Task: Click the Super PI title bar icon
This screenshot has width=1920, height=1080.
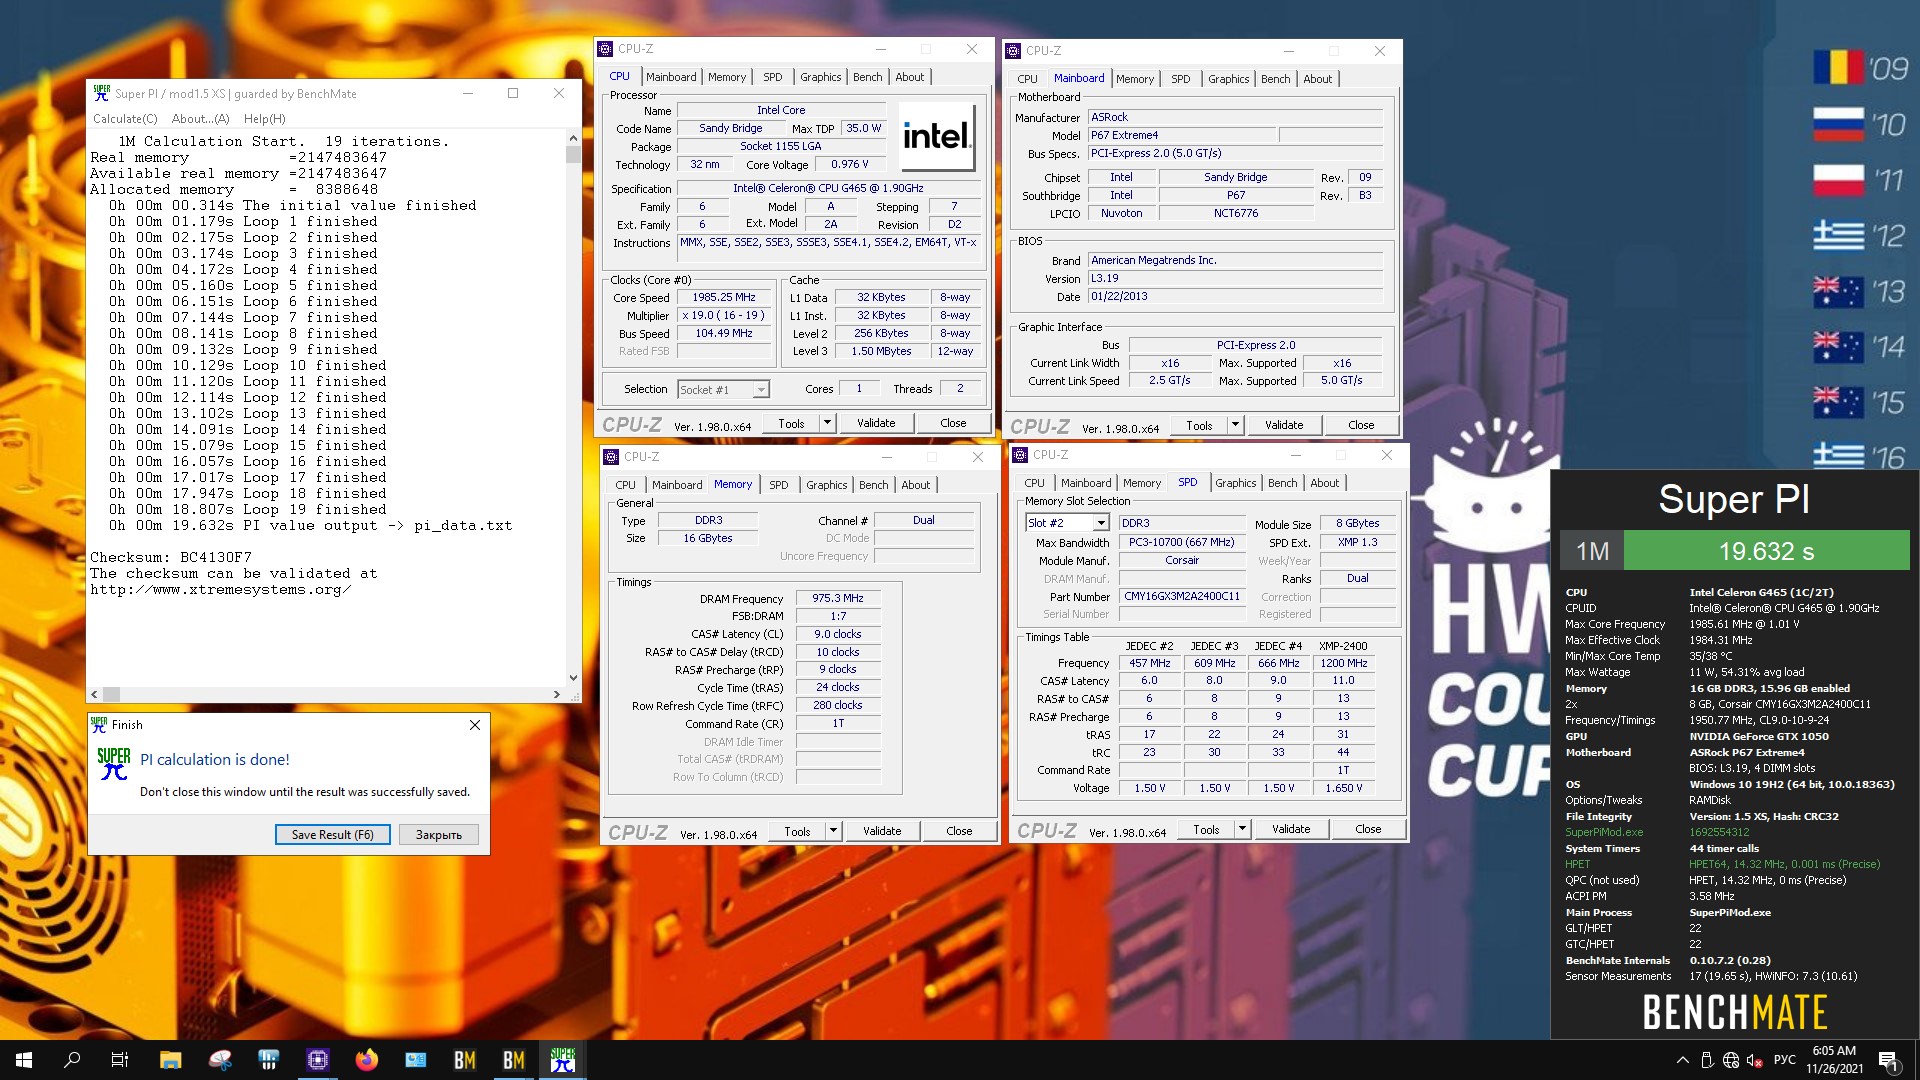Action: [x=101, y=93]
